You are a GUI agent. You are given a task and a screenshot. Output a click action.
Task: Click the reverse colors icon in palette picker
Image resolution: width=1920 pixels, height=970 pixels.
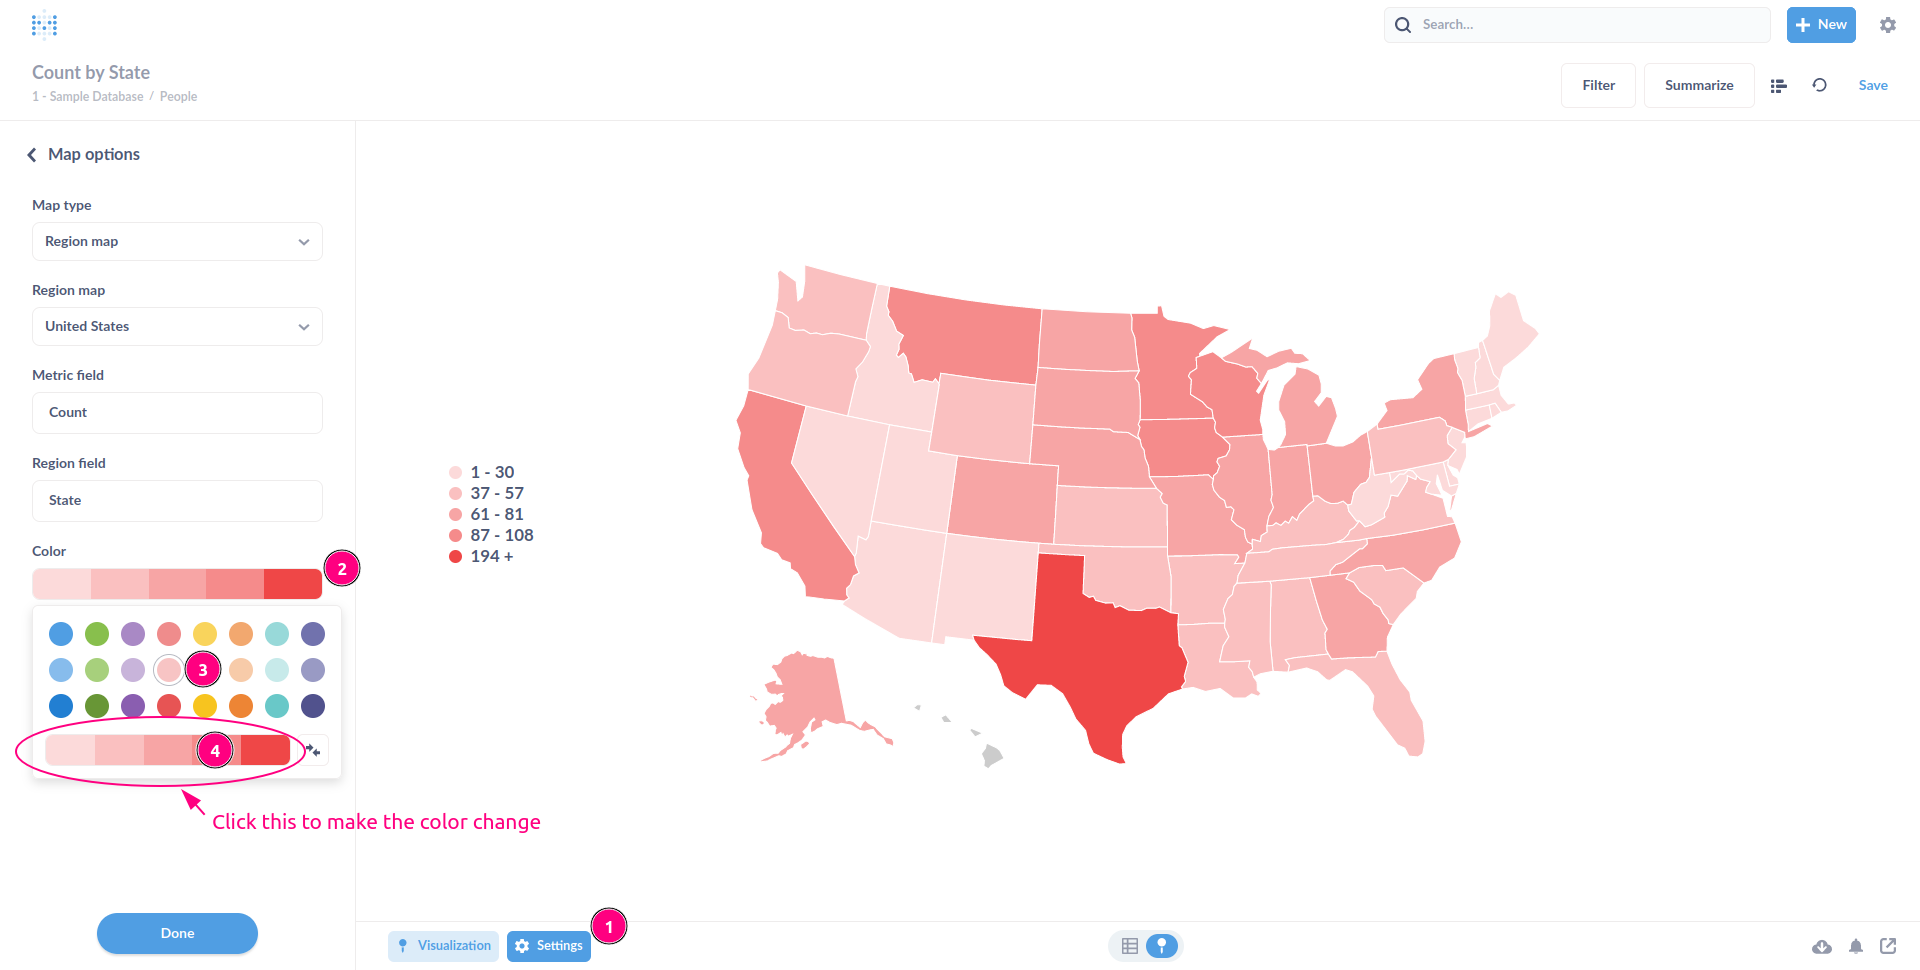pyautogui.click(x=313, y=750)
